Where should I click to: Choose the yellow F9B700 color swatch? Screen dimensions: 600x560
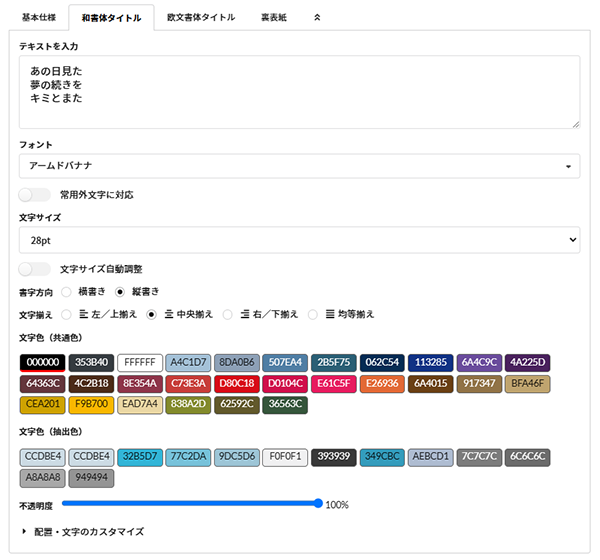(91, 404)
